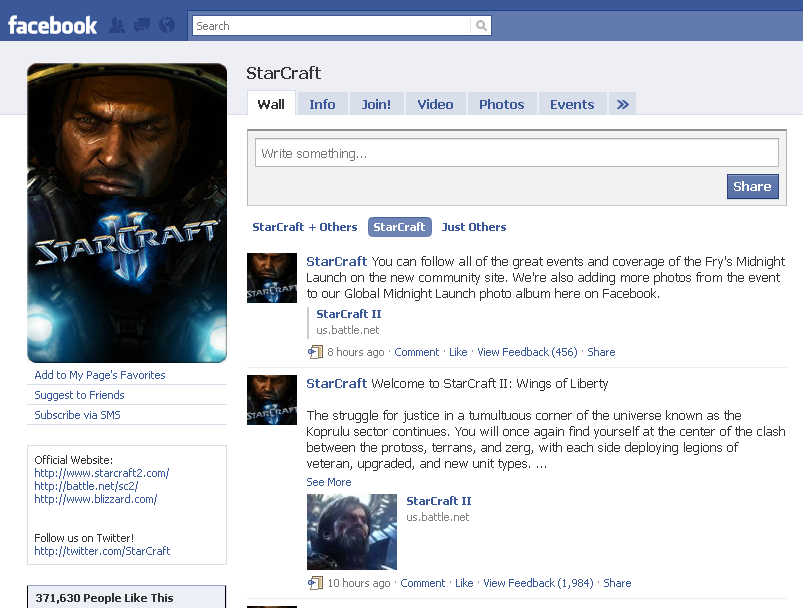Open StarCraft II link in the 8-hour post
Screen dimensions: 803x608
tap(349, 314)
